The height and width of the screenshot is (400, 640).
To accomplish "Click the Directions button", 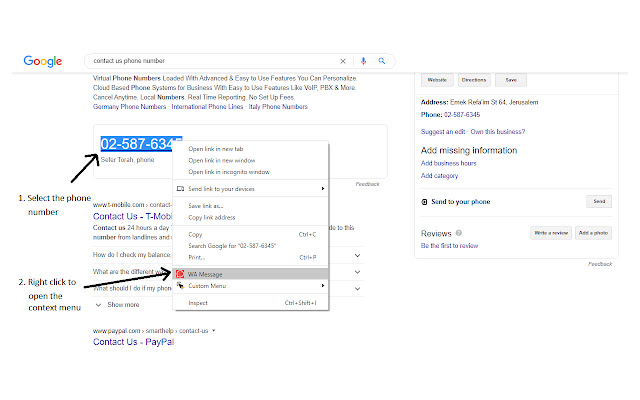I will click(474, 80).
